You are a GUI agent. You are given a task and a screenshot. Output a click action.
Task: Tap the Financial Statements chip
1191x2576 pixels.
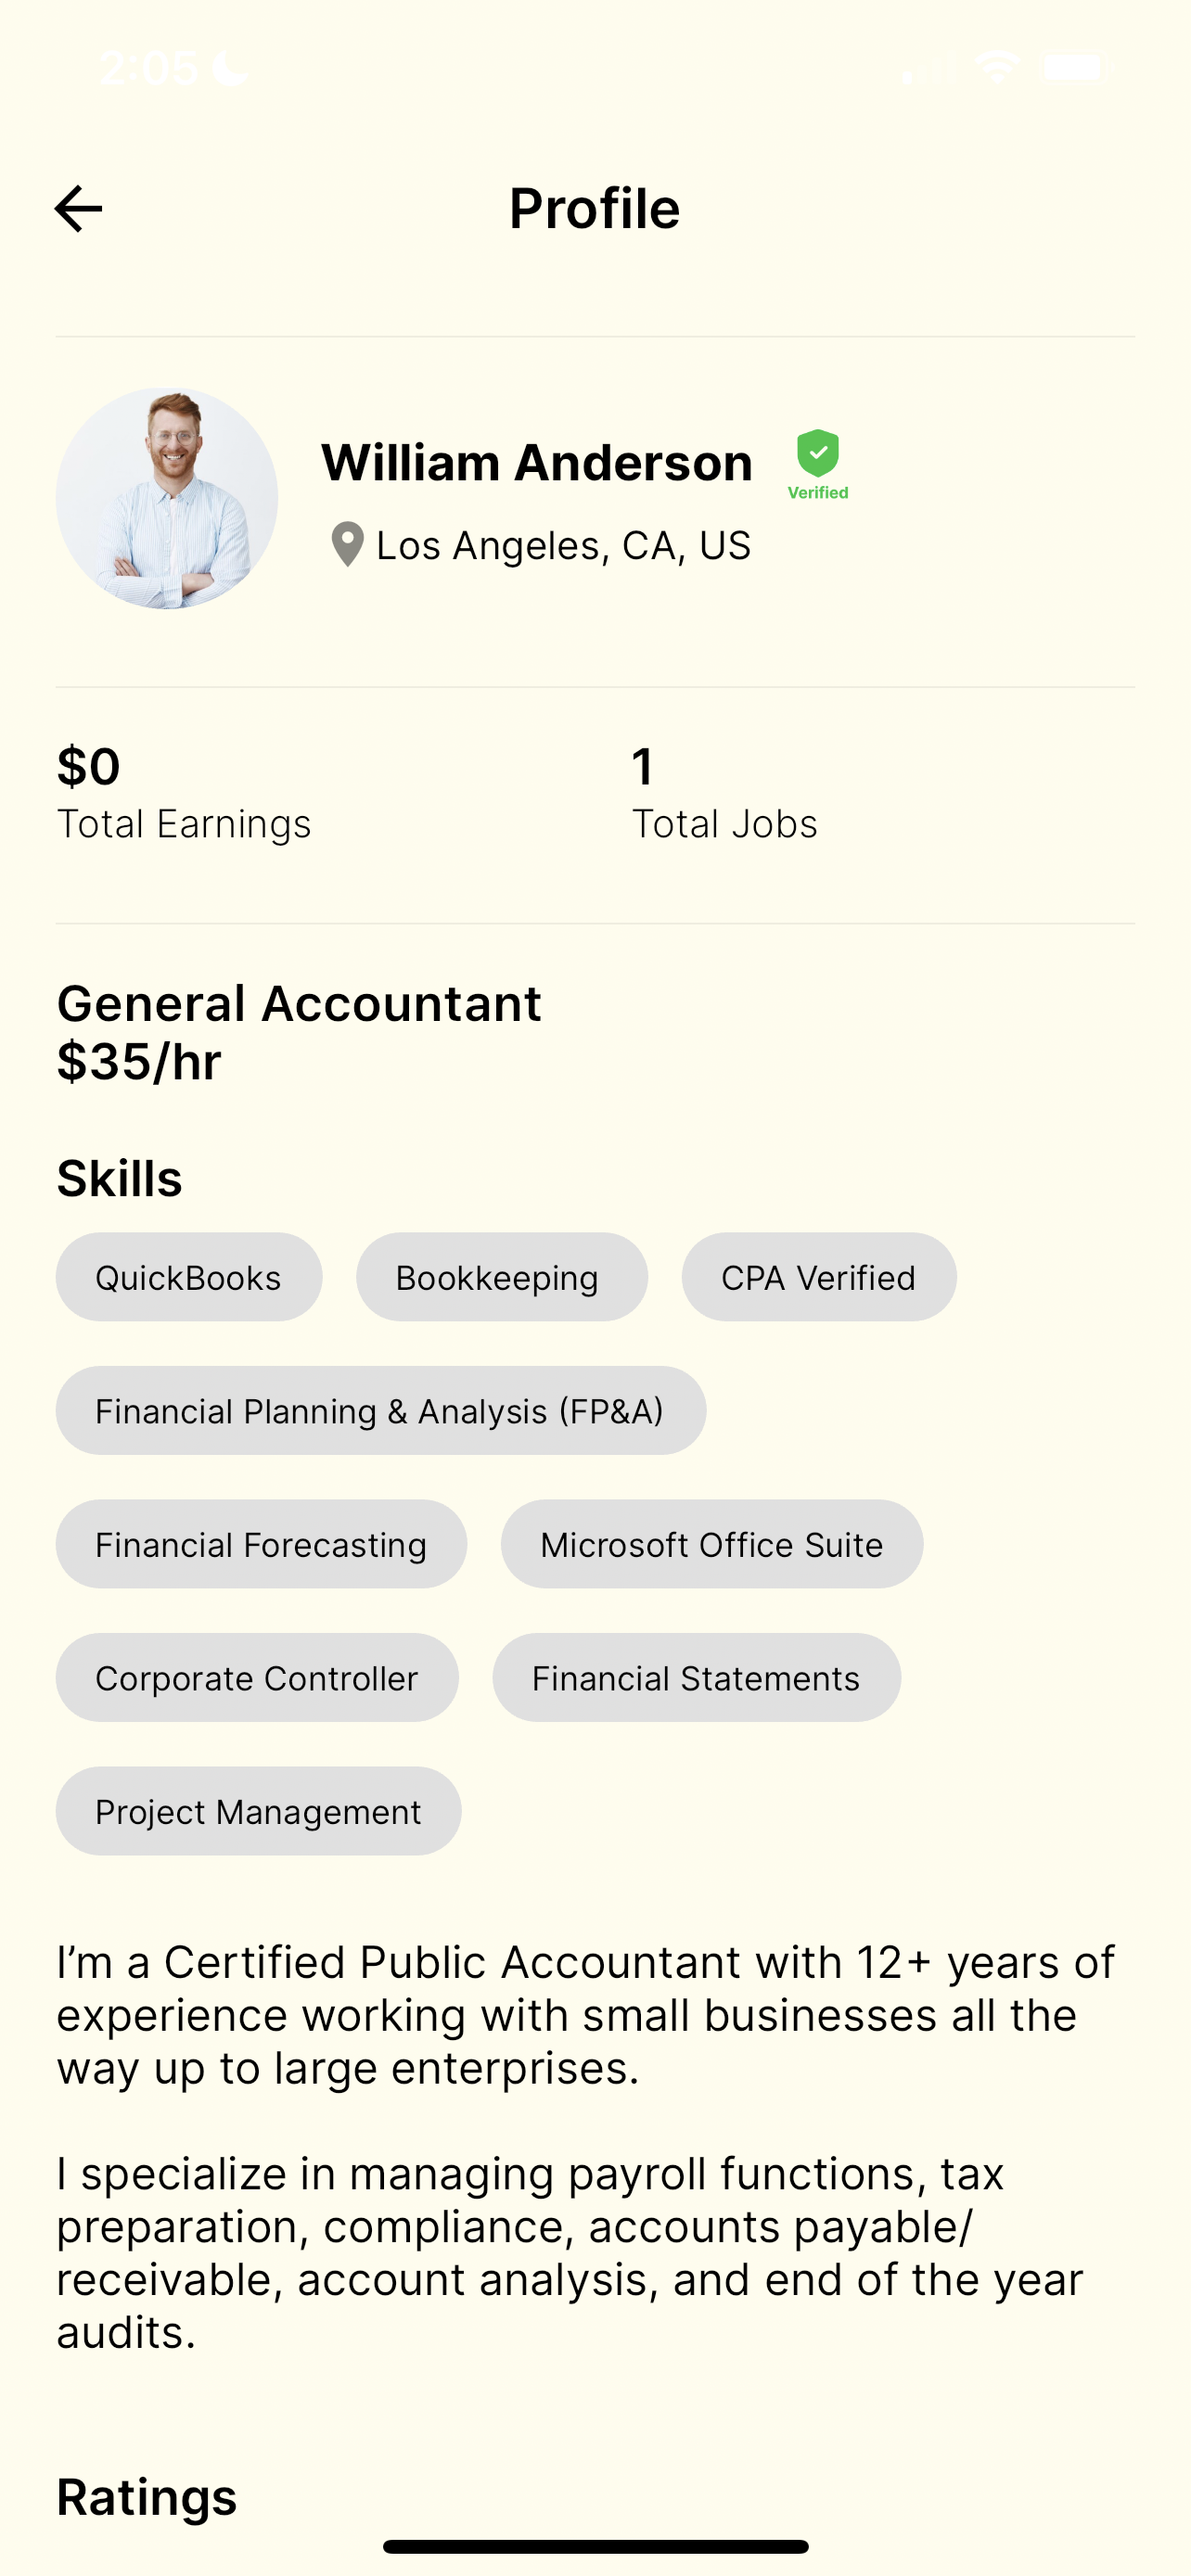696,1677
